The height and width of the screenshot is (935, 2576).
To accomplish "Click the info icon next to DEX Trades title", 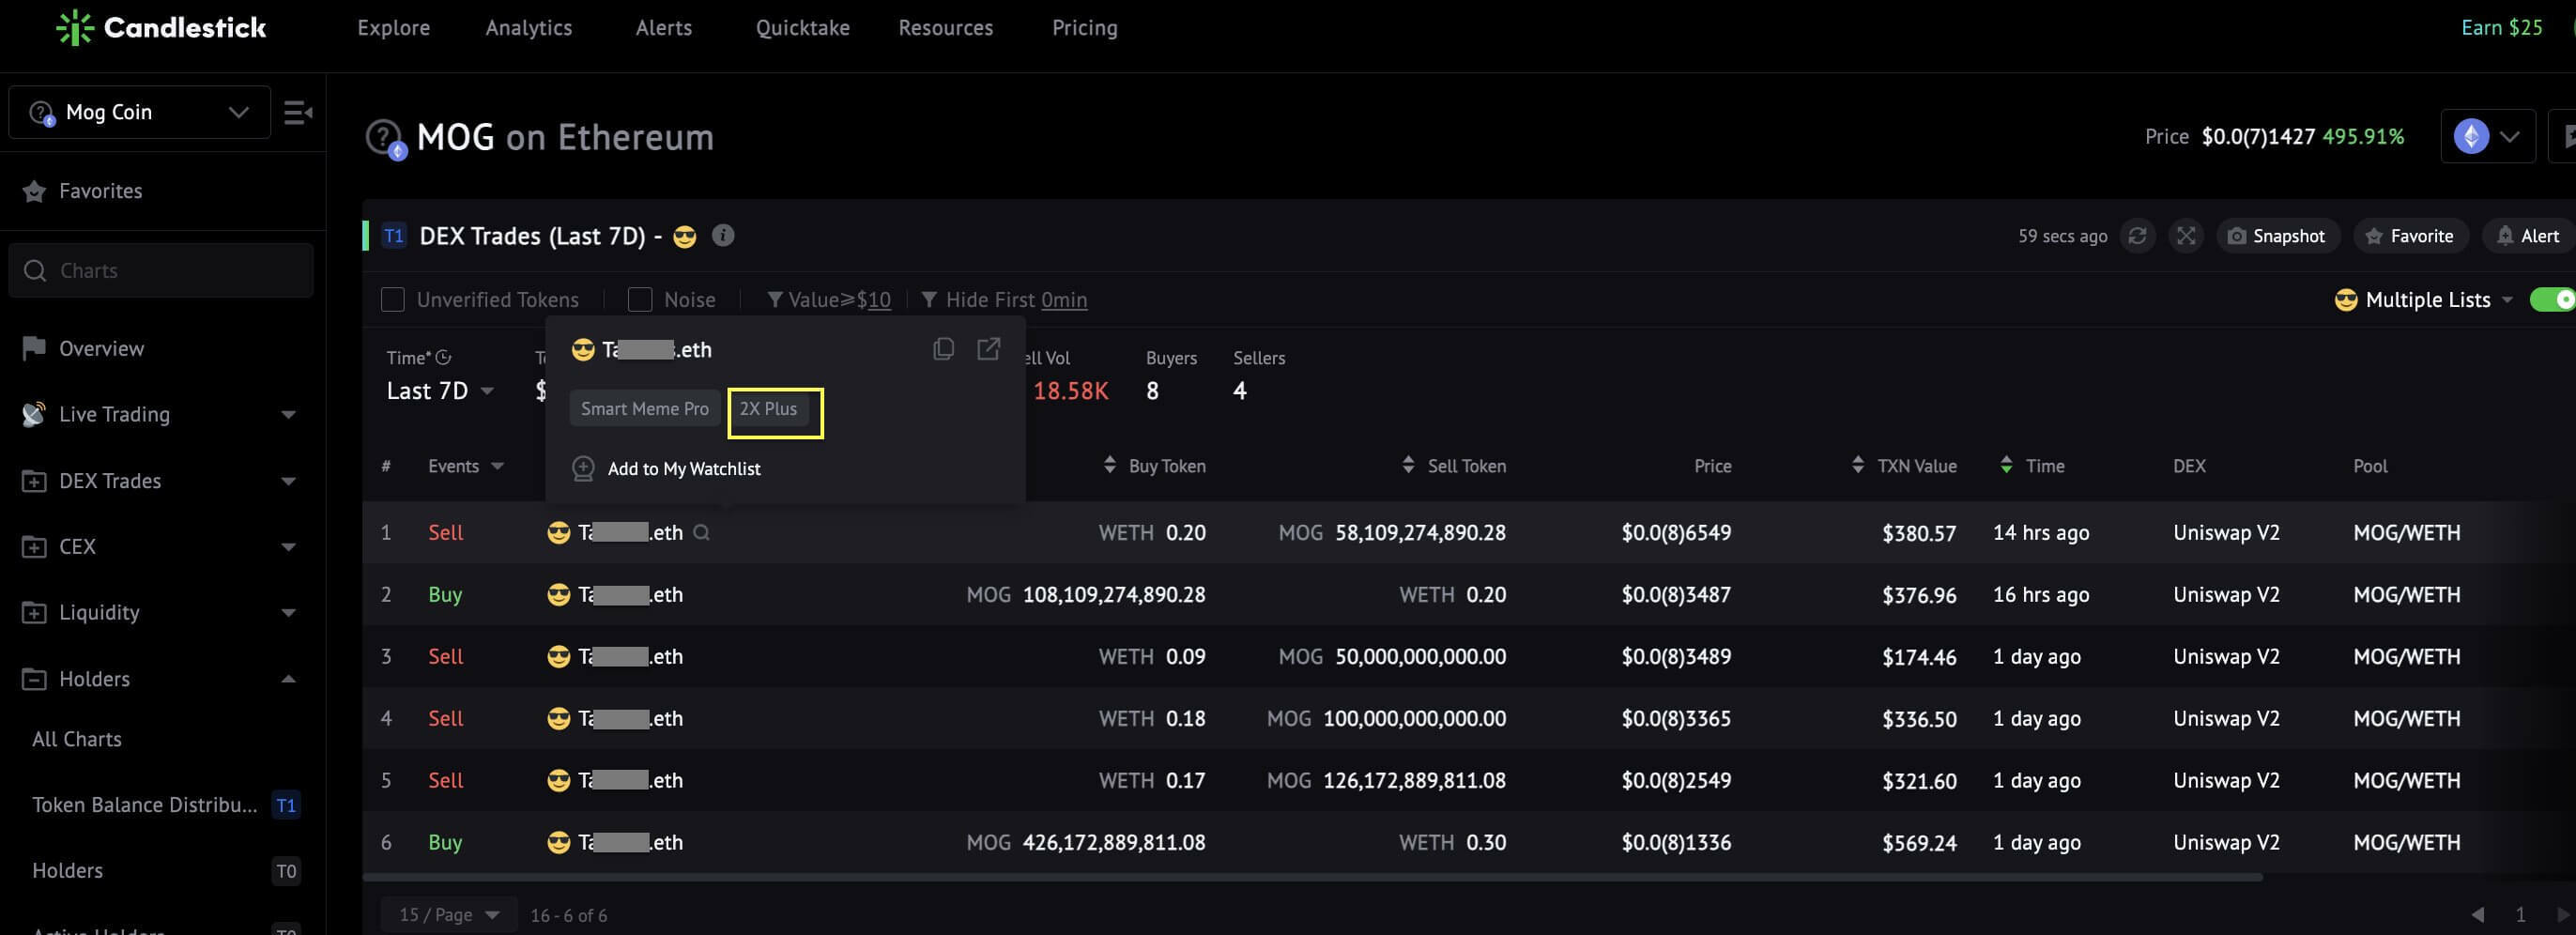I will (723, 235).
